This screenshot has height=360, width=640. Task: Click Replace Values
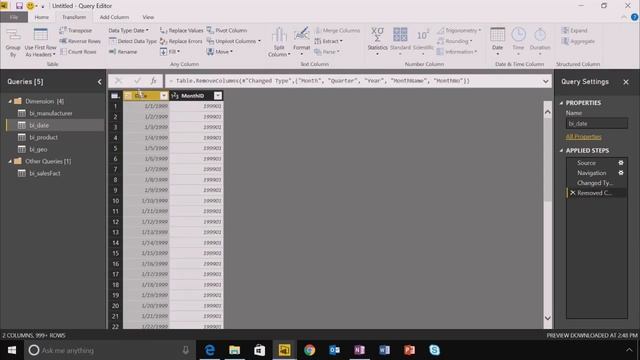click(x=181, y=31)
